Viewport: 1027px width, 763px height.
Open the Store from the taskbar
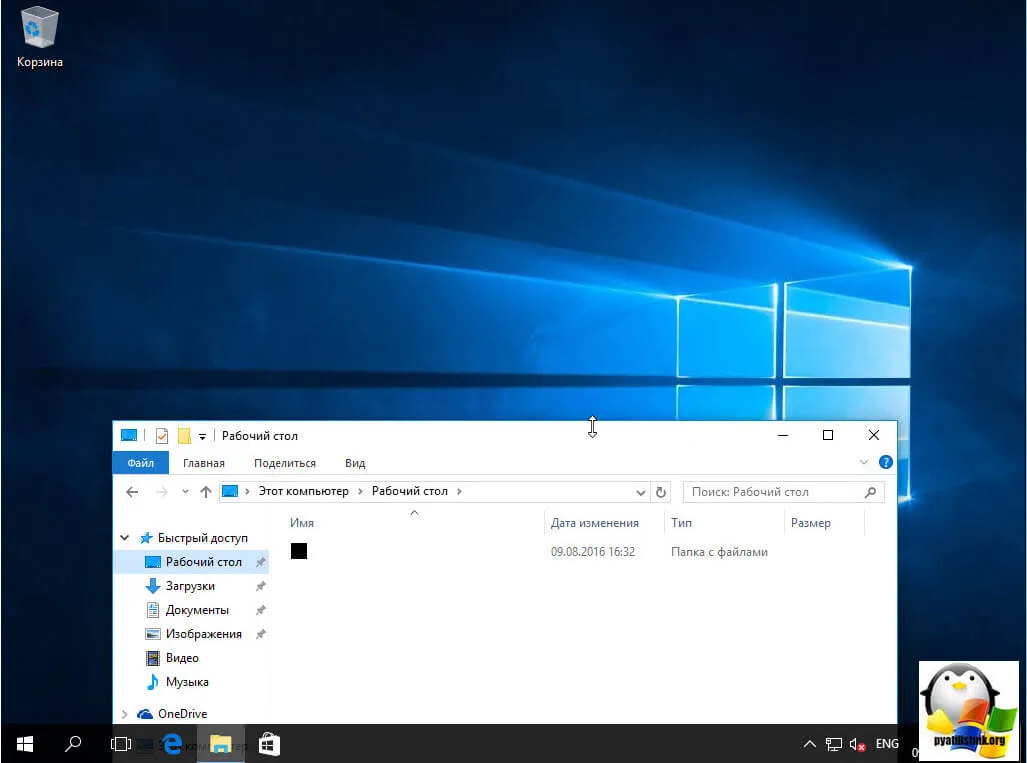269,743
